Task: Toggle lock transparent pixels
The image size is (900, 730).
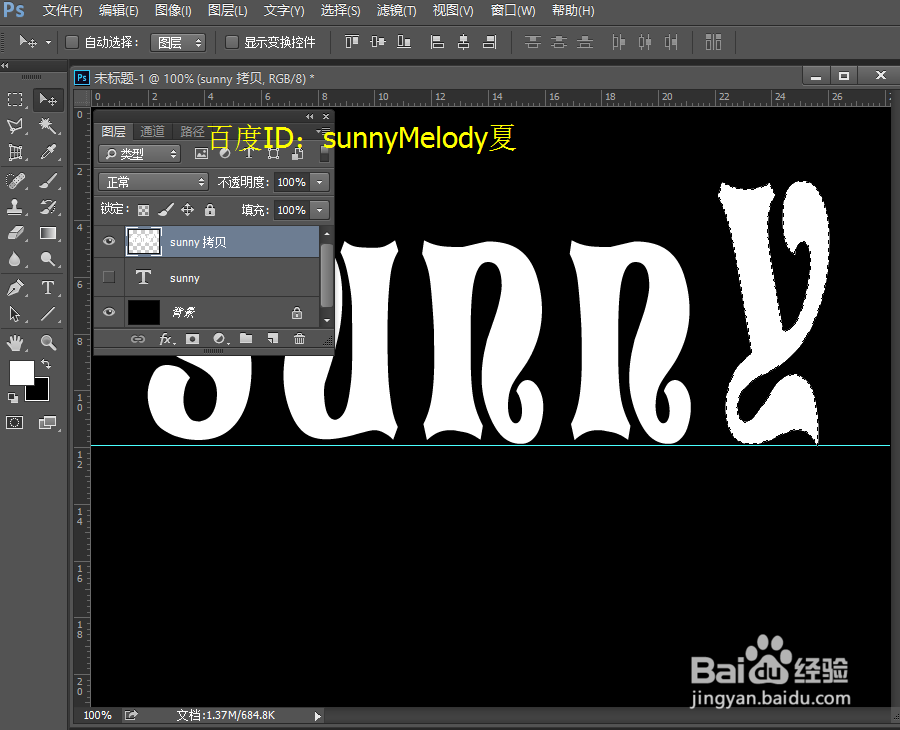Action: point(143,210)
